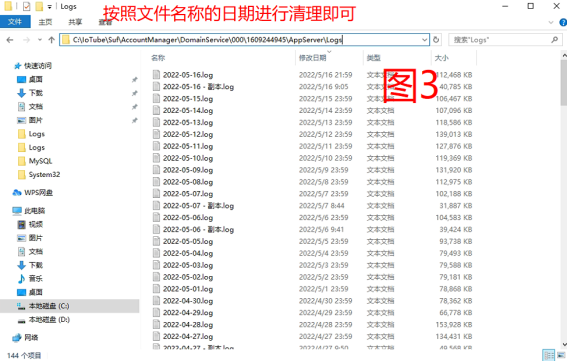This screenshot has width=567, height=361.
Task: Open the Help question mark icon
Action: (563, 22)
